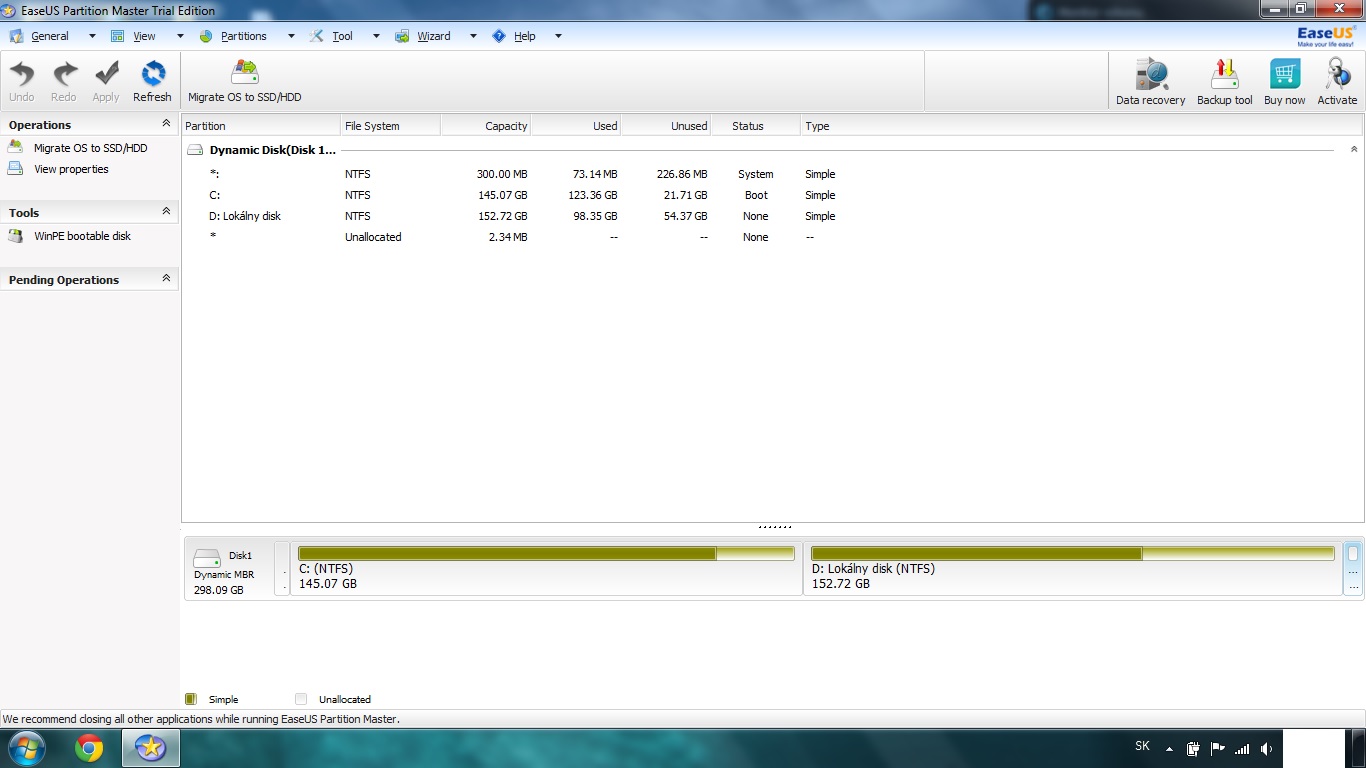Open Google Chrome from the taskbar
Viewport: 1366px width, 768px height.
coord(89,748)
